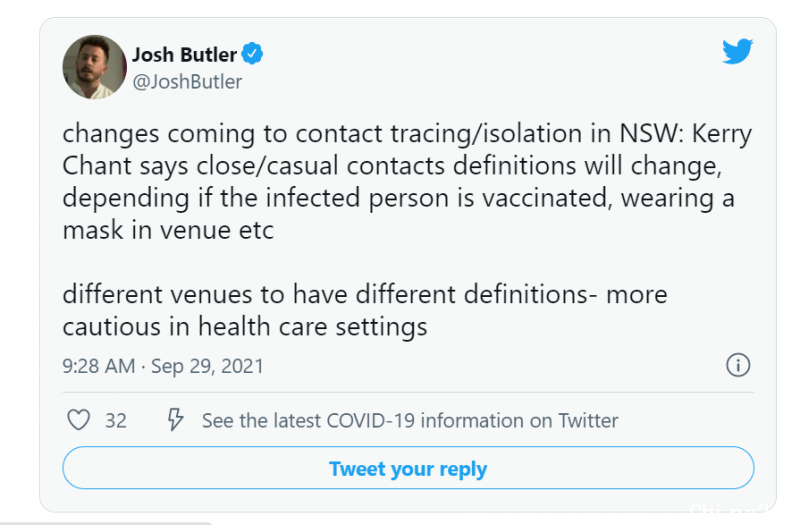This screenshot has width=800, height=525.
Task: Click the 9:28 AM timestamp
Action: 98,366
